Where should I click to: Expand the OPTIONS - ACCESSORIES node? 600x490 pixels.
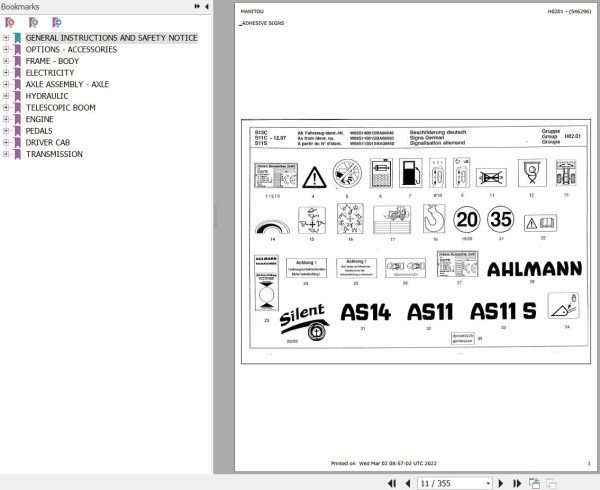6,49
